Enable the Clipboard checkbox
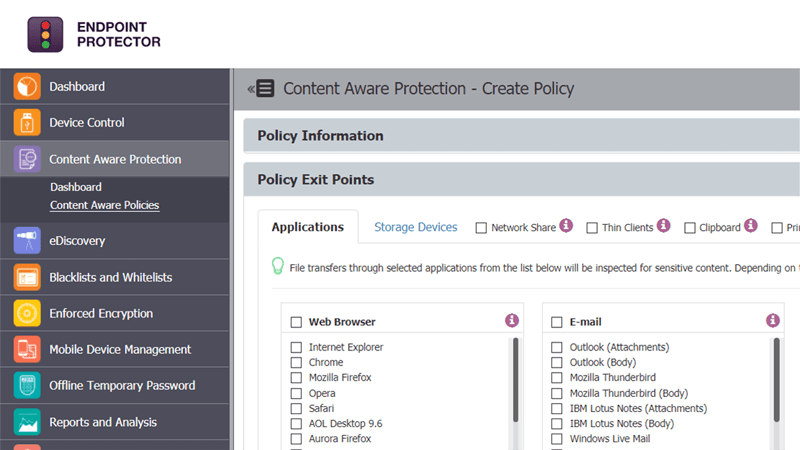The height and width of the screenshot is (450, 800). pos(690,228)
